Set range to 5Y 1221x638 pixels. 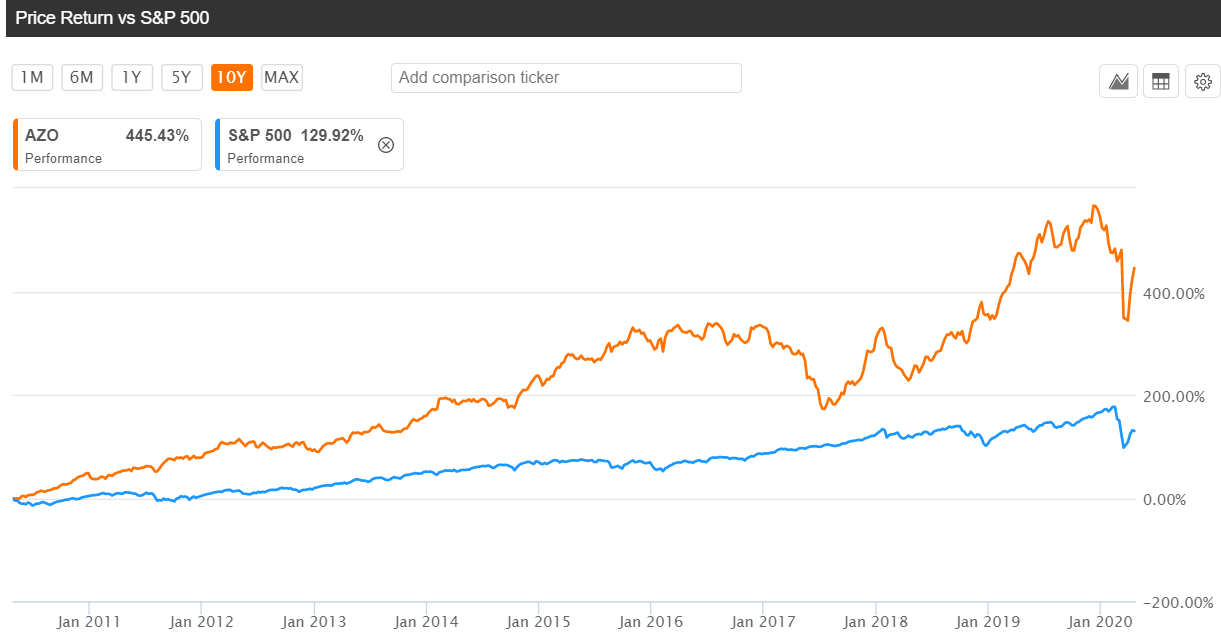182,77
